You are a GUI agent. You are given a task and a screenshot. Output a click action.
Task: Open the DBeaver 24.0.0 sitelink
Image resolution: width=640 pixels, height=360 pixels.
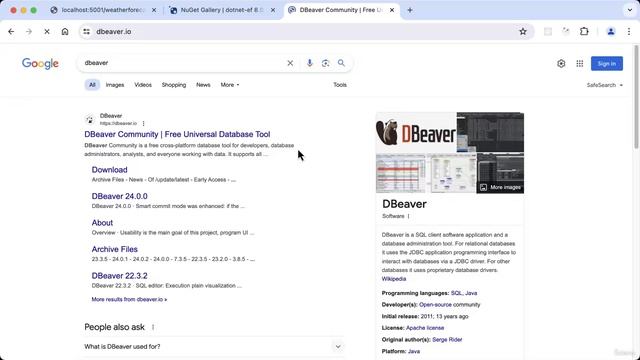(x=120, y=196)
